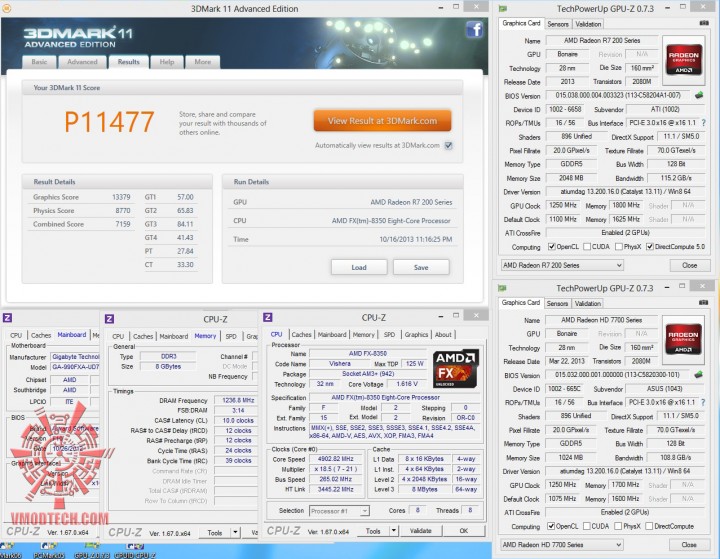Toggle Automatically view results at 3DMark.com
720x559 pixels.
[449, 146]
